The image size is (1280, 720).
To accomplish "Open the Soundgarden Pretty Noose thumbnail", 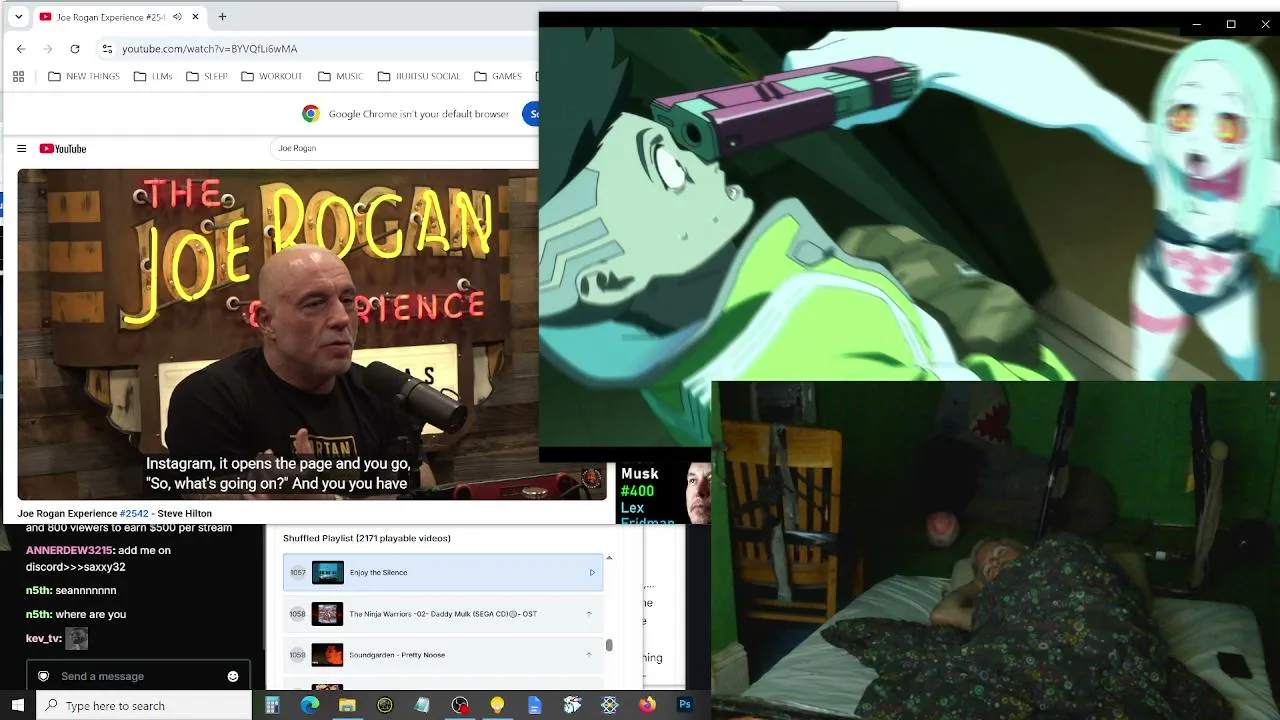I will tap(328, 655).
